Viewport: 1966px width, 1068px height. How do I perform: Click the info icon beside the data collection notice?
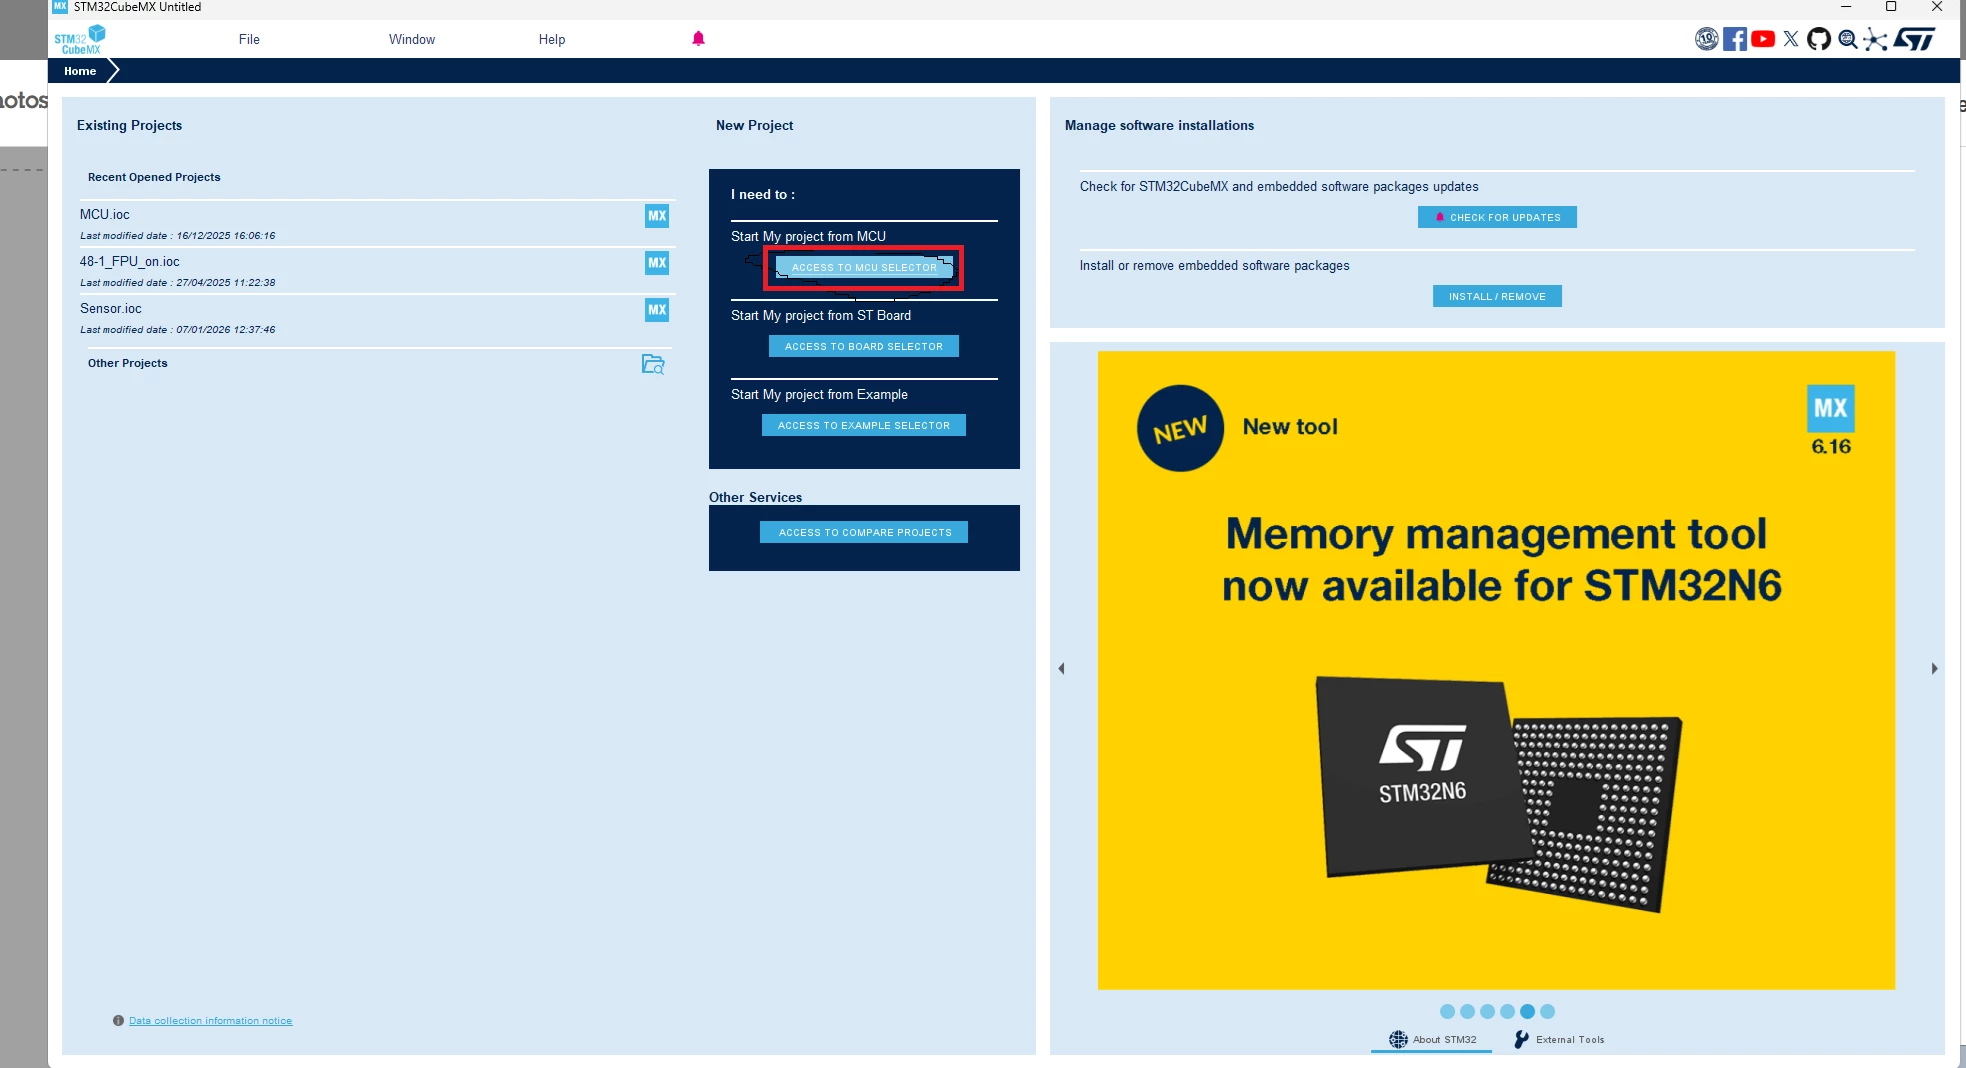tap(118, 1021)
